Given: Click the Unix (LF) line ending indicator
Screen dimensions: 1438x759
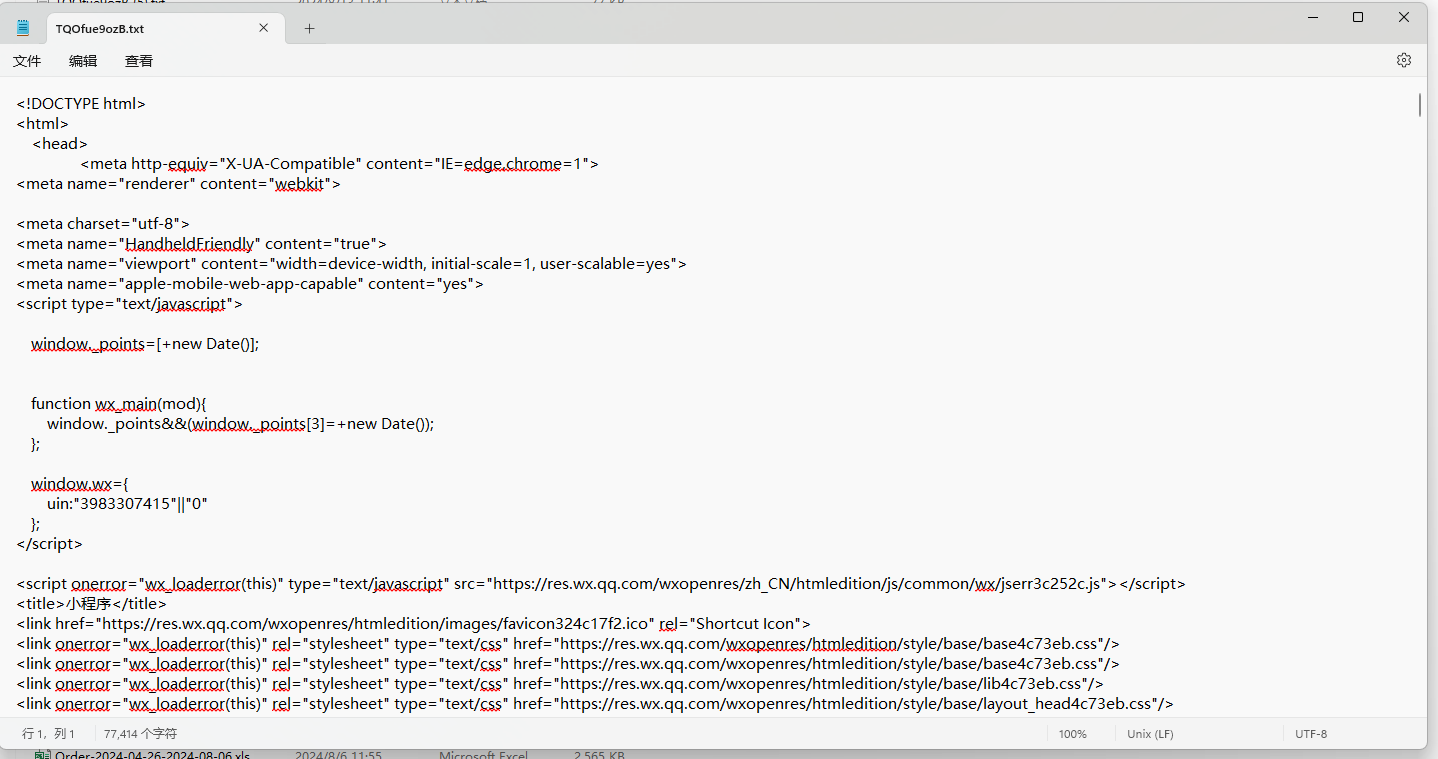Looking at the screenshot, I should (1150, 734).
